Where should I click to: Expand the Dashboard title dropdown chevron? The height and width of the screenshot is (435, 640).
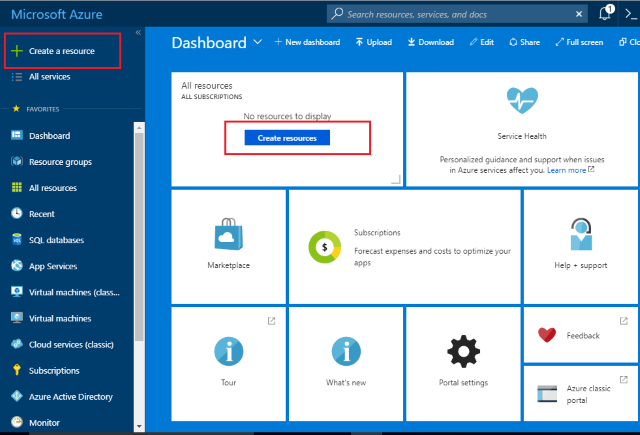tap(258, 42)
